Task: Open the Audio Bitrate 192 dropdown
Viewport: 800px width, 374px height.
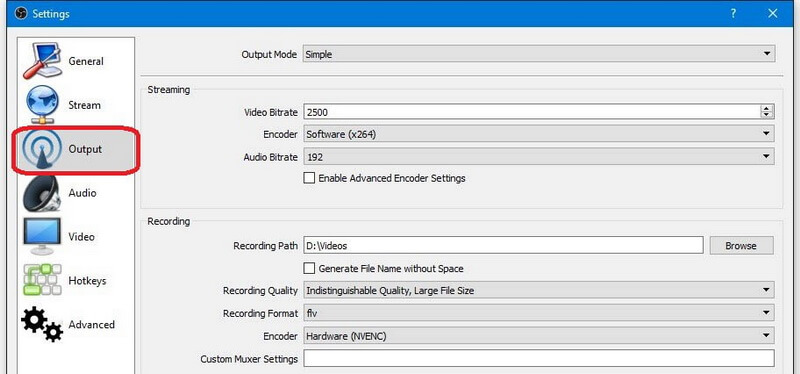Action: point(539,157)
